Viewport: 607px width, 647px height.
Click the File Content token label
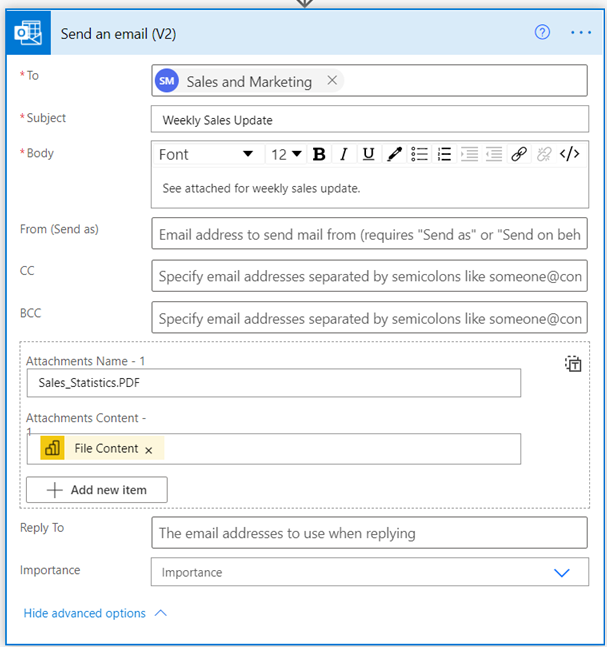click(x=106, y=448)
